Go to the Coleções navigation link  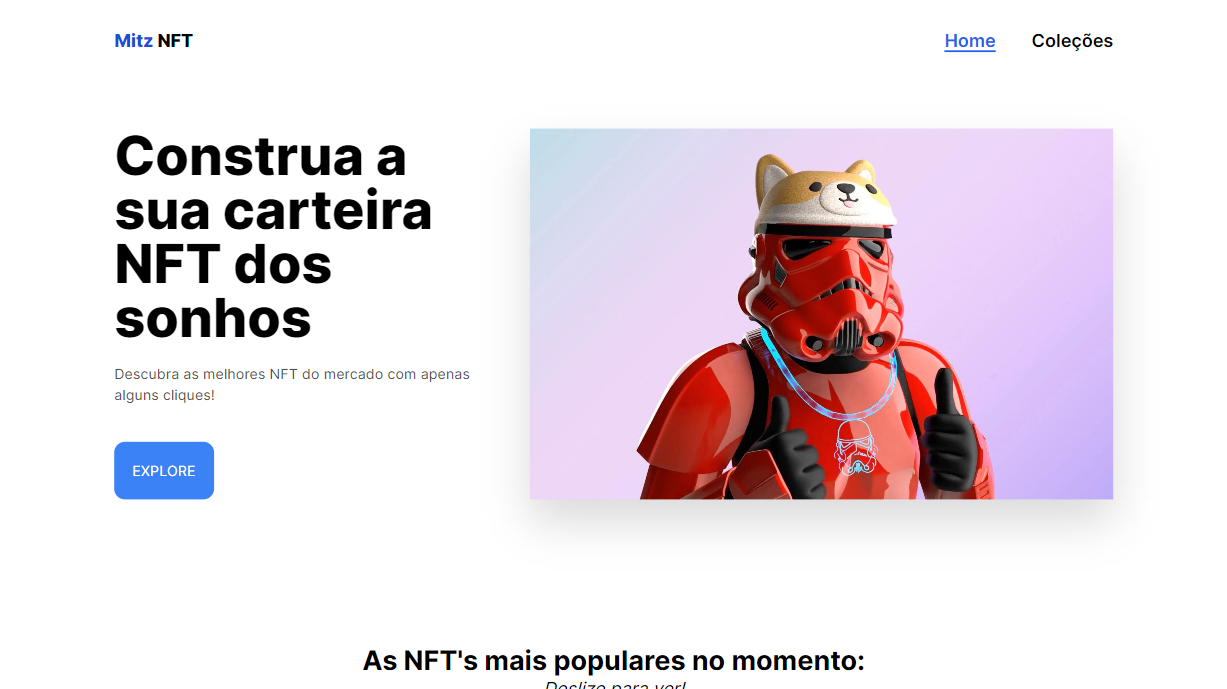[x=1072, y=41]
